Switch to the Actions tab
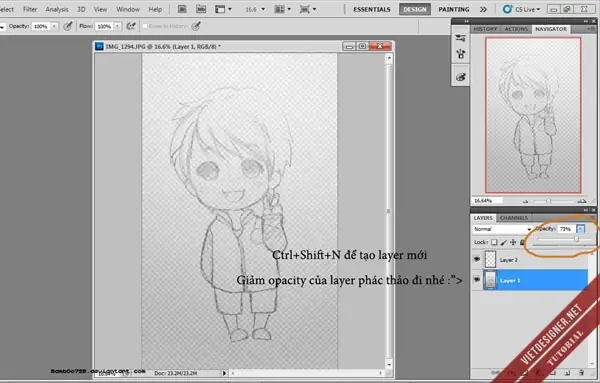 [x=516, y=29]
